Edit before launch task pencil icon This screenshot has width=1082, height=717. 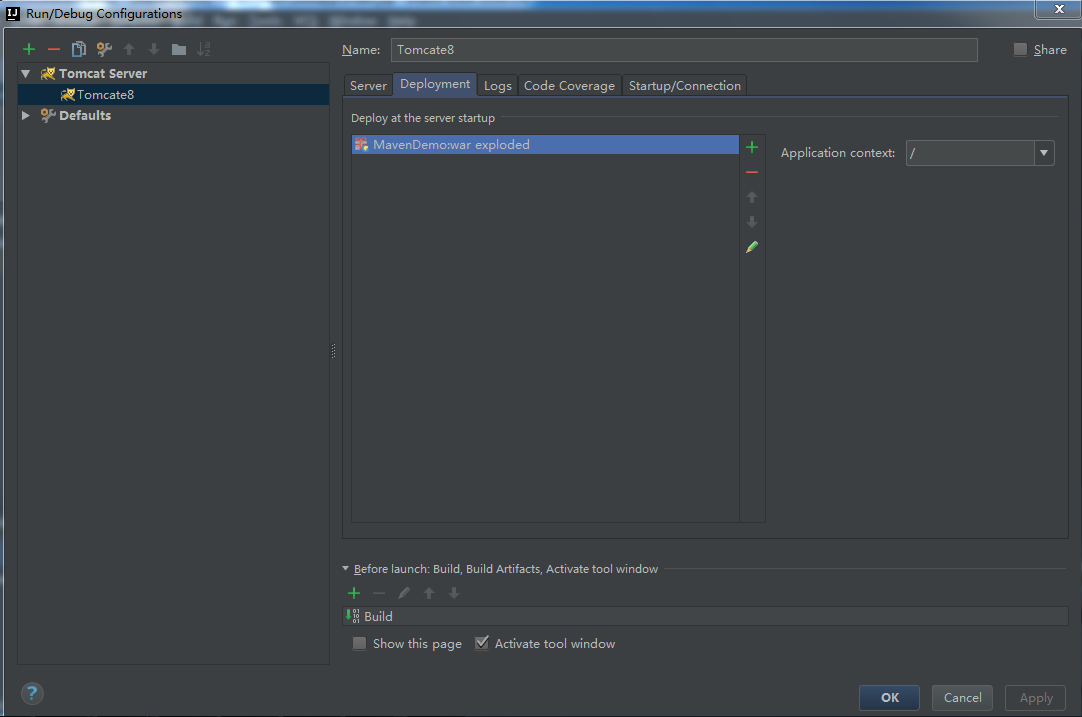pyautogui.click(x=404, y=593)
